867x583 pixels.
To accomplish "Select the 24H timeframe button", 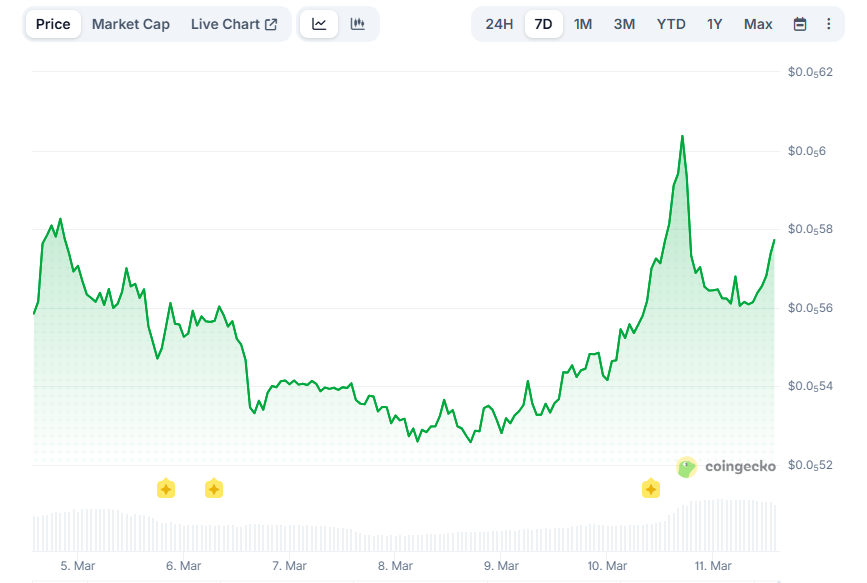I will tap(499, 23).
